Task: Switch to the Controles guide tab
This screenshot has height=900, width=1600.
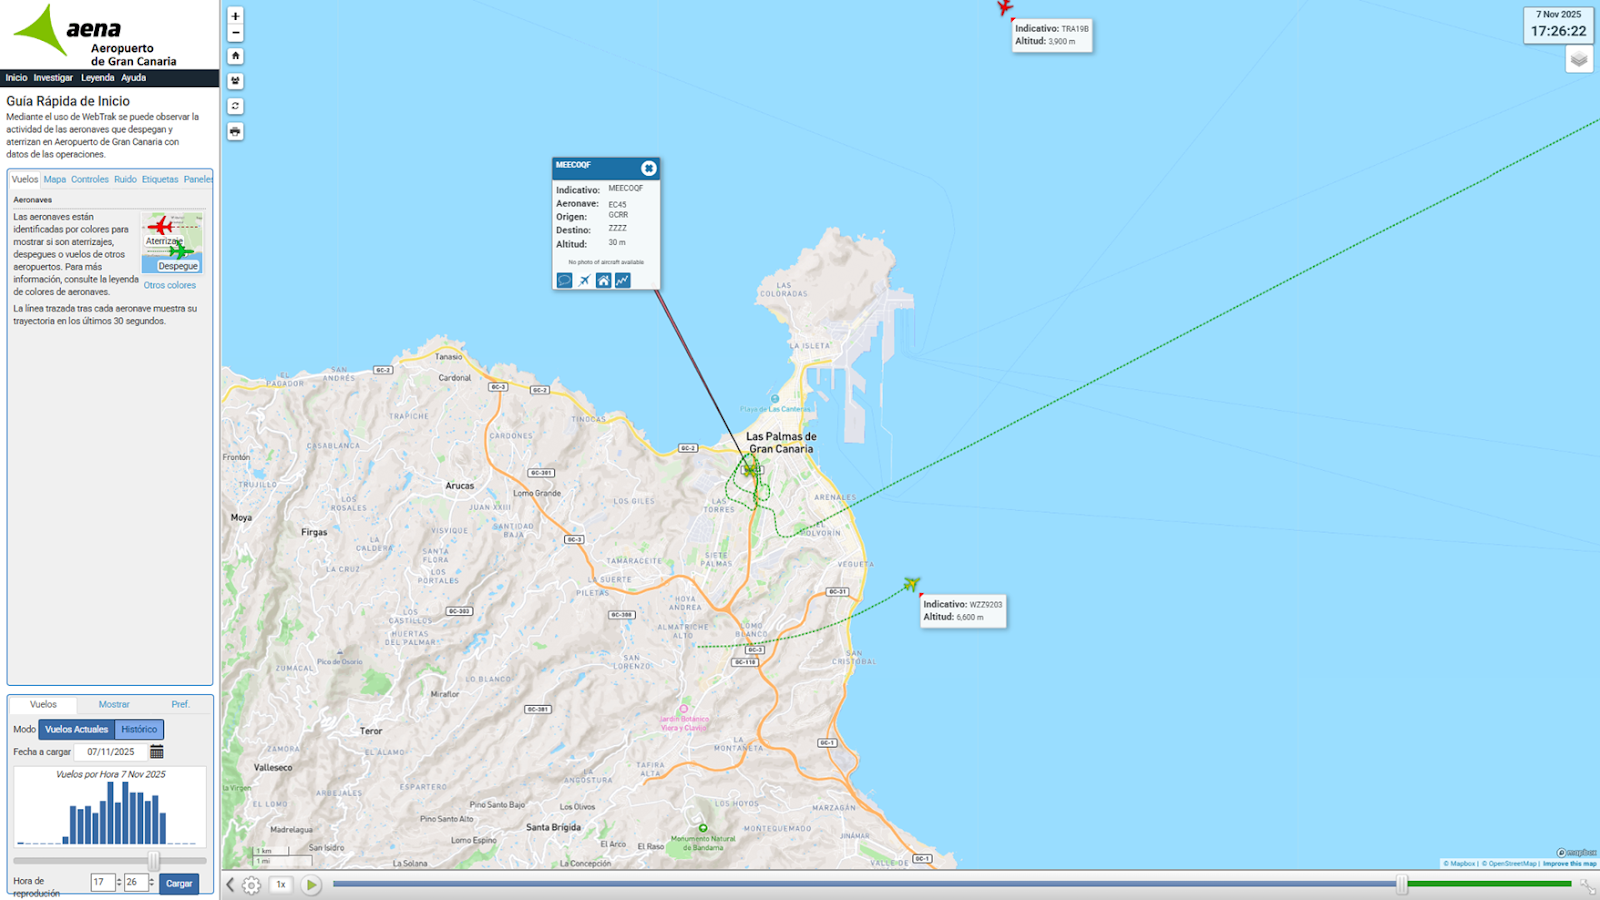Action: pos(90,180)
